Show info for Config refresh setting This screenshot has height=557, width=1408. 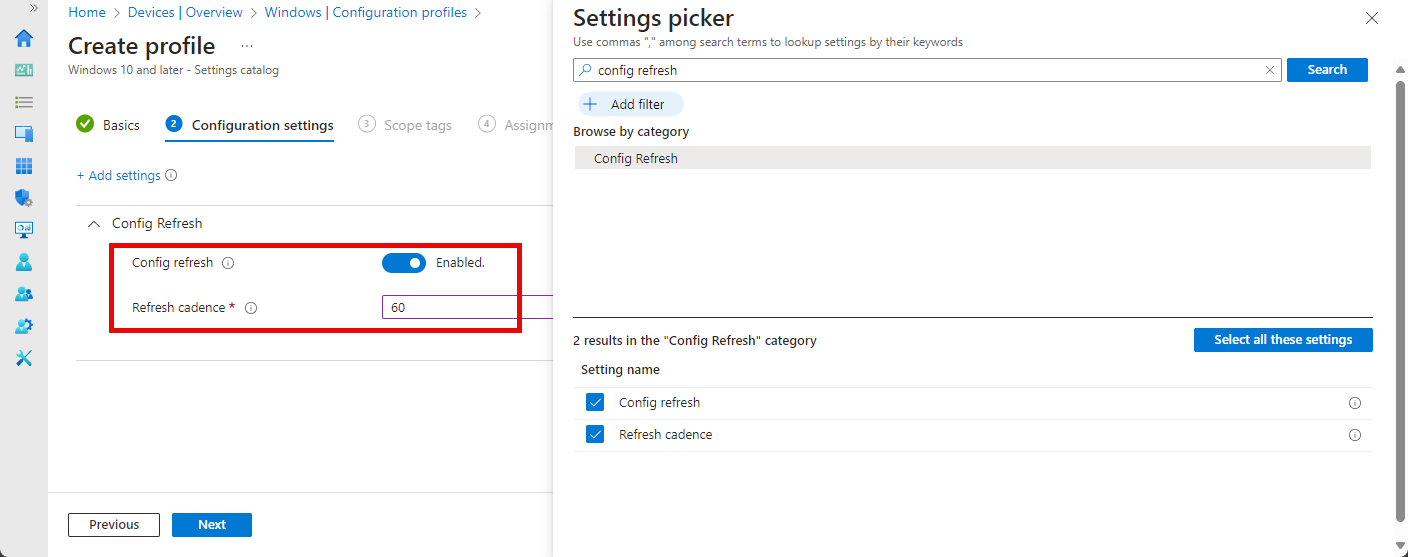coord(228,263)
